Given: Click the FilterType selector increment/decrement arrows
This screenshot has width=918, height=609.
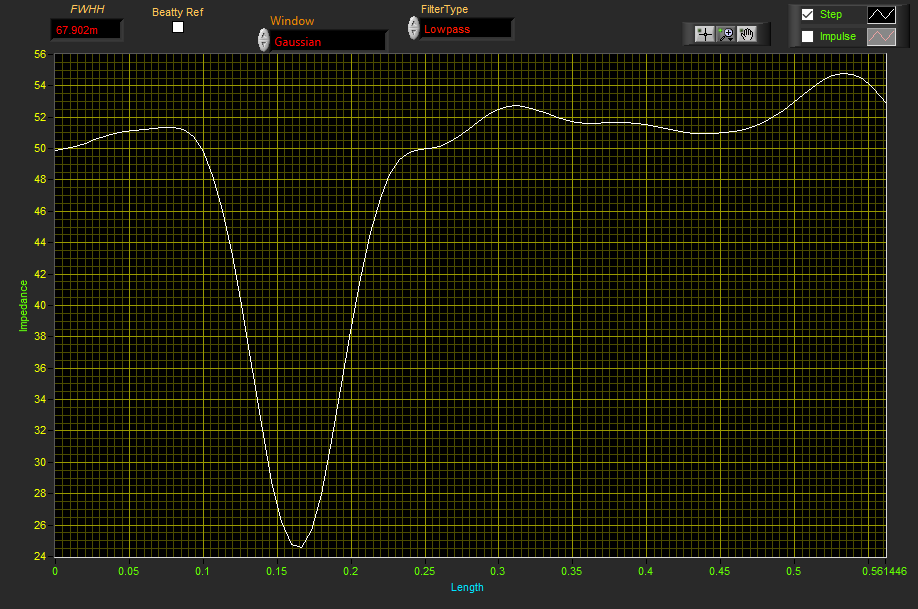Looking at the screenshot, I should (413, 28).
